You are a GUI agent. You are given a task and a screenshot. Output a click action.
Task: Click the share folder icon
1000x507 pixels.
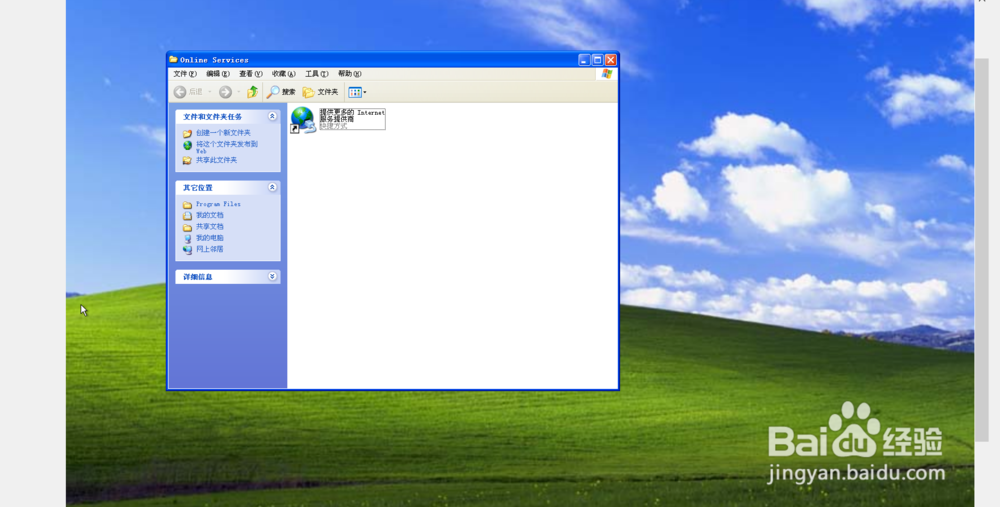[187, 161]
